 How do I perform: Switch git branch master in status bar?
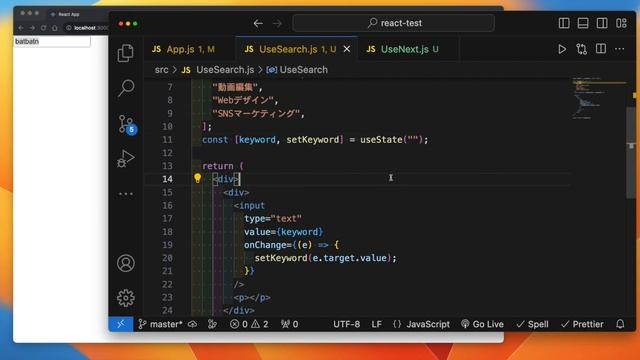pos(160,324)
